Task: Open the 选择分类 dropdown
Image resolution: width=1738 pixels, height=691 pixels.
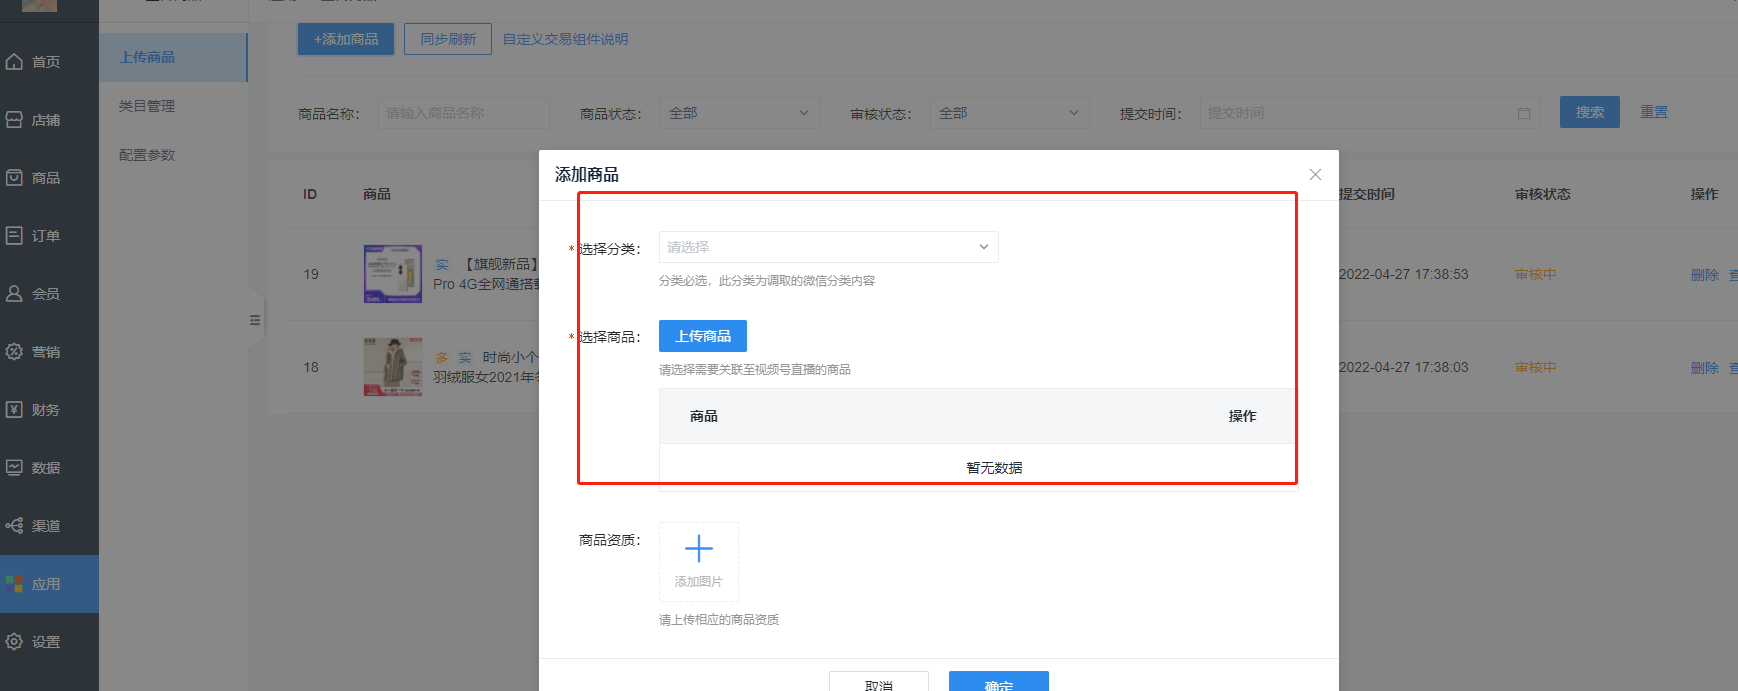Action: (x=828, y=247)
